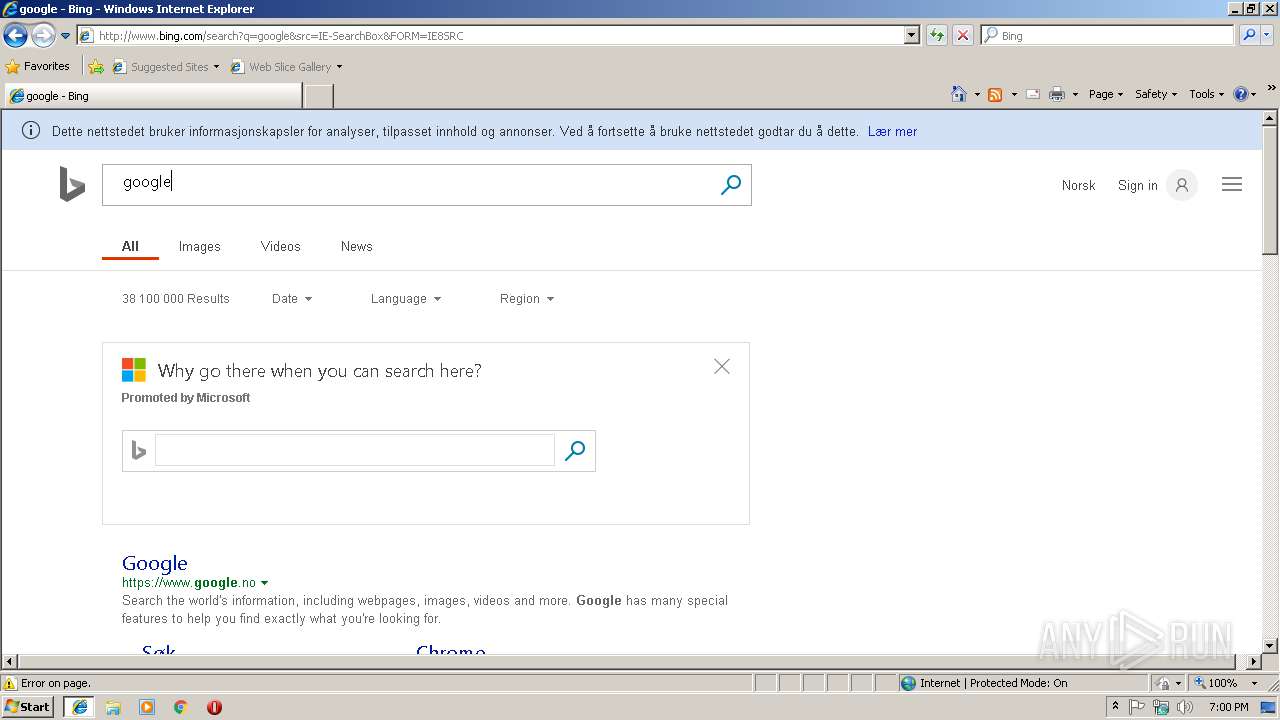Click the horizontal scrollbar right arrow

[x=1254, y=661]
